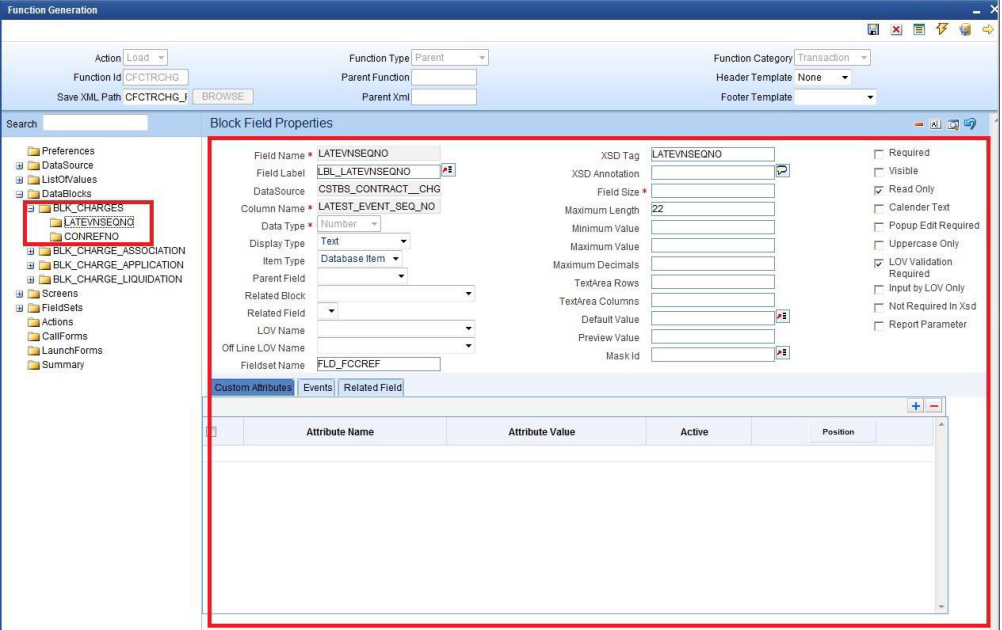This screenshot has height=630, width=1002.
Task: Click the BROWSE button
Action: tap(223, 96)
